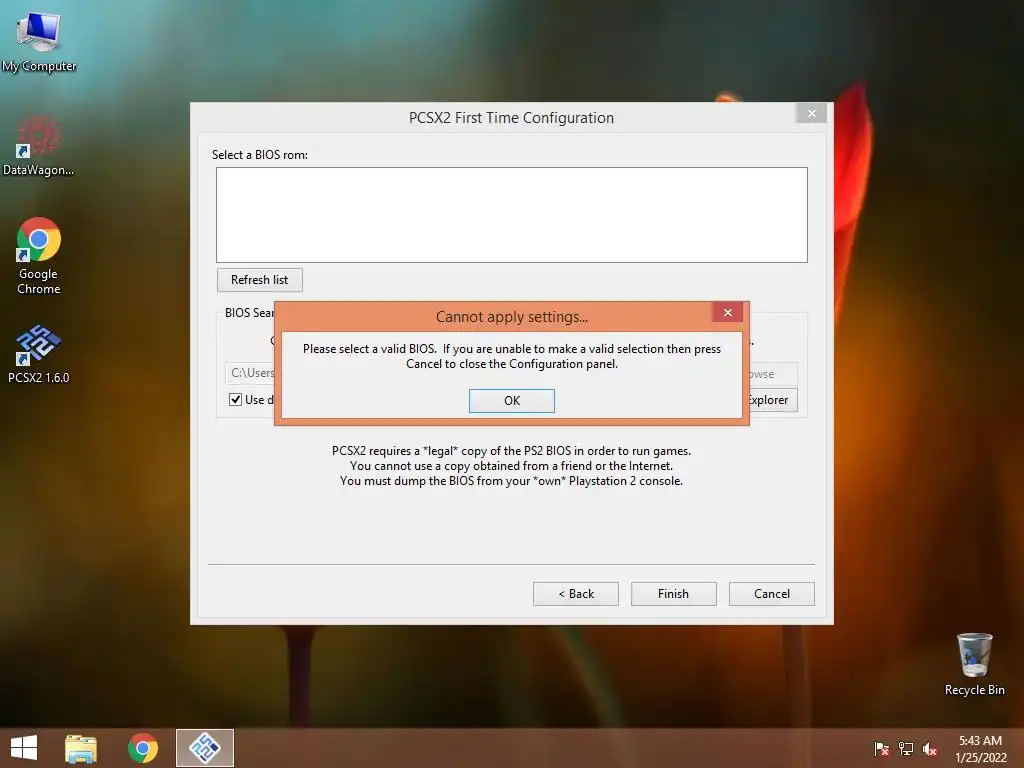Screen dimensions: 1024x768
Task: Close the Cannot apply settings dialog
Action: pyautogui.click(x=728, y=312)
